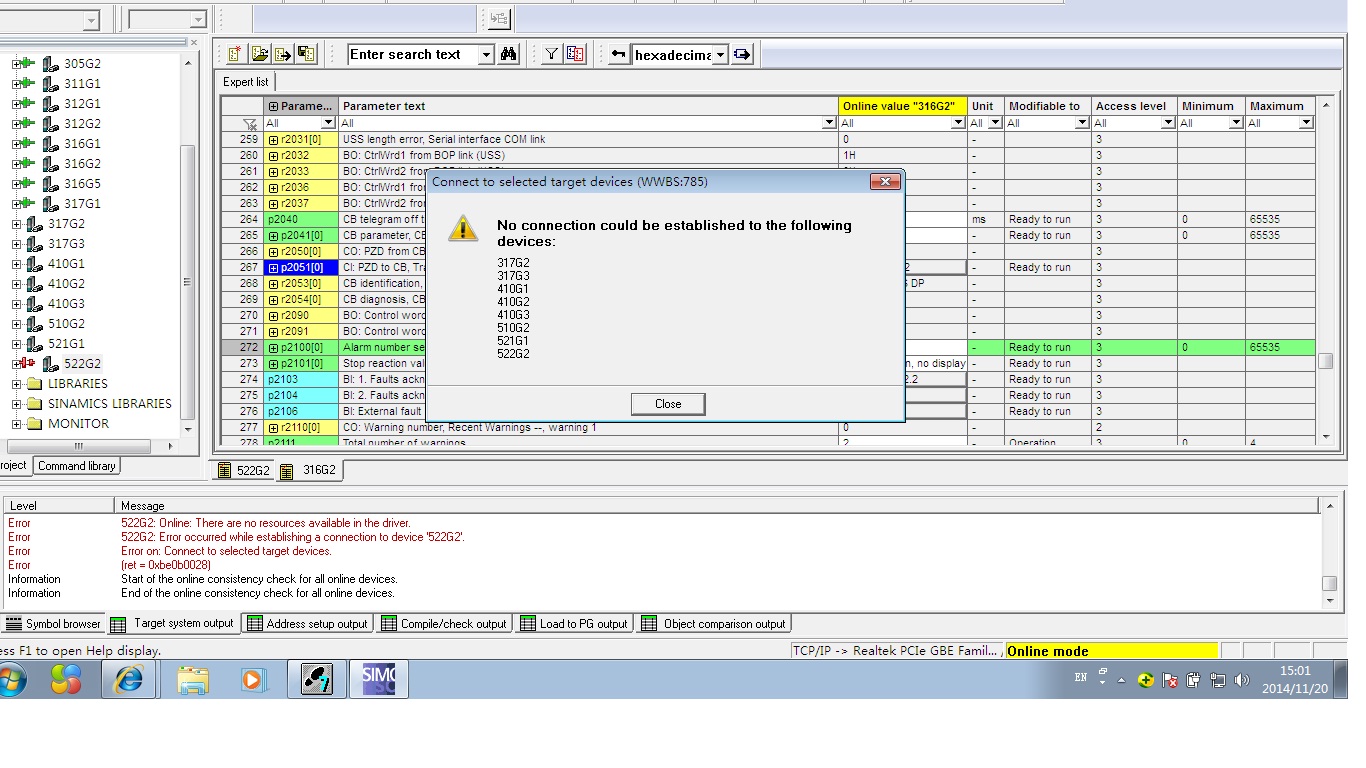Expand the 410G1 tree node
The height and width of the screenshot is (768, 1366).
click(x=16, y=263)
